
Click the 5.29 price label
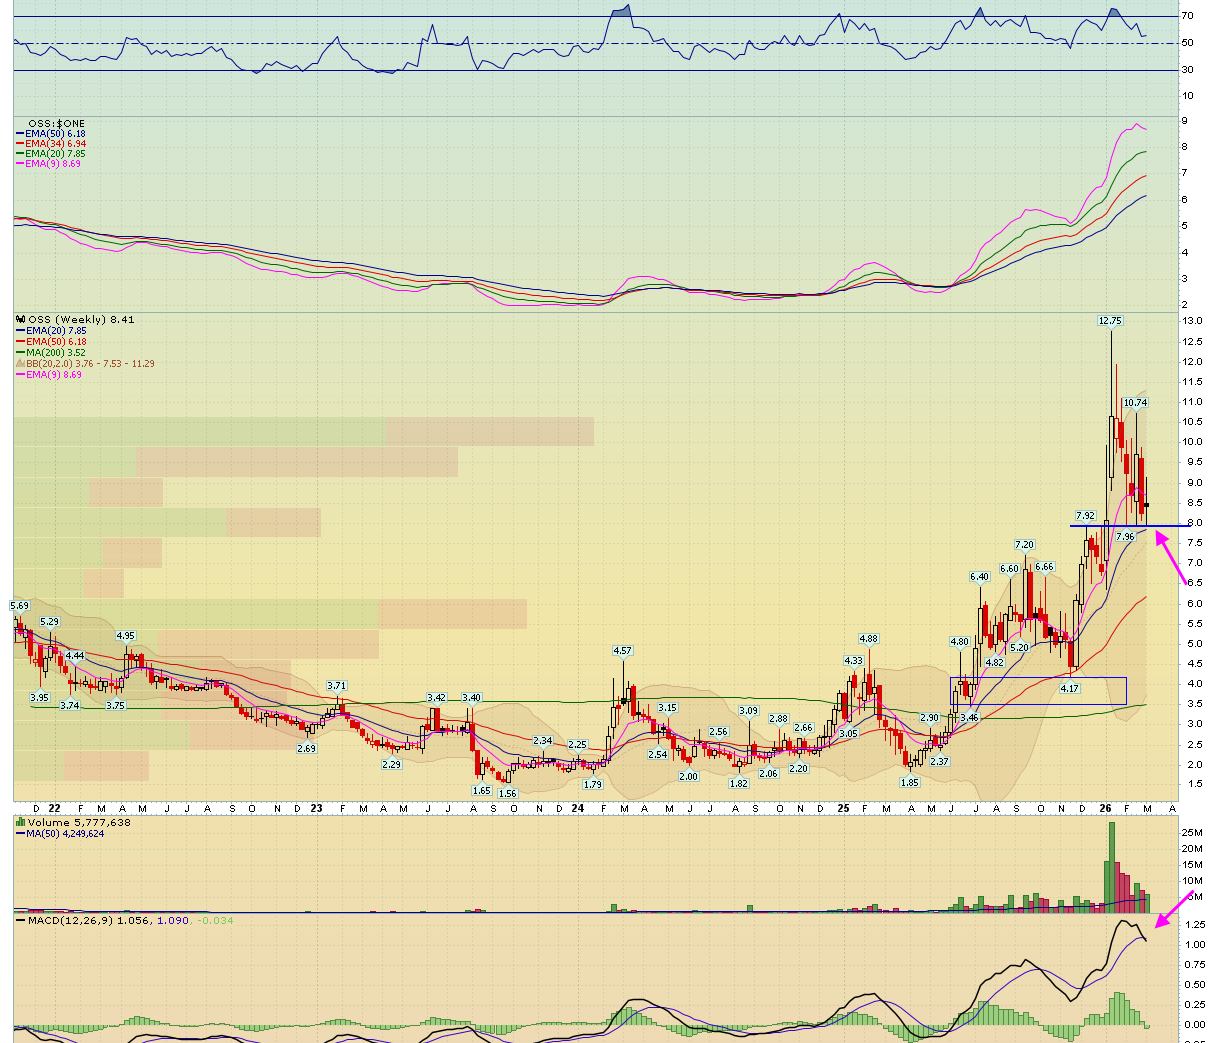click(x=49, y=622)
